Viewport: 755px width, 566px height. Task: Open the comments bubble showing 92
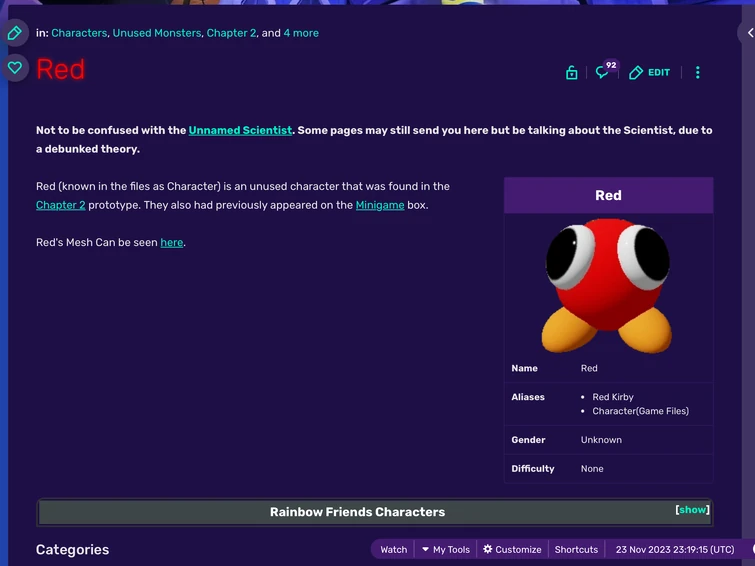tap(605, 71)
